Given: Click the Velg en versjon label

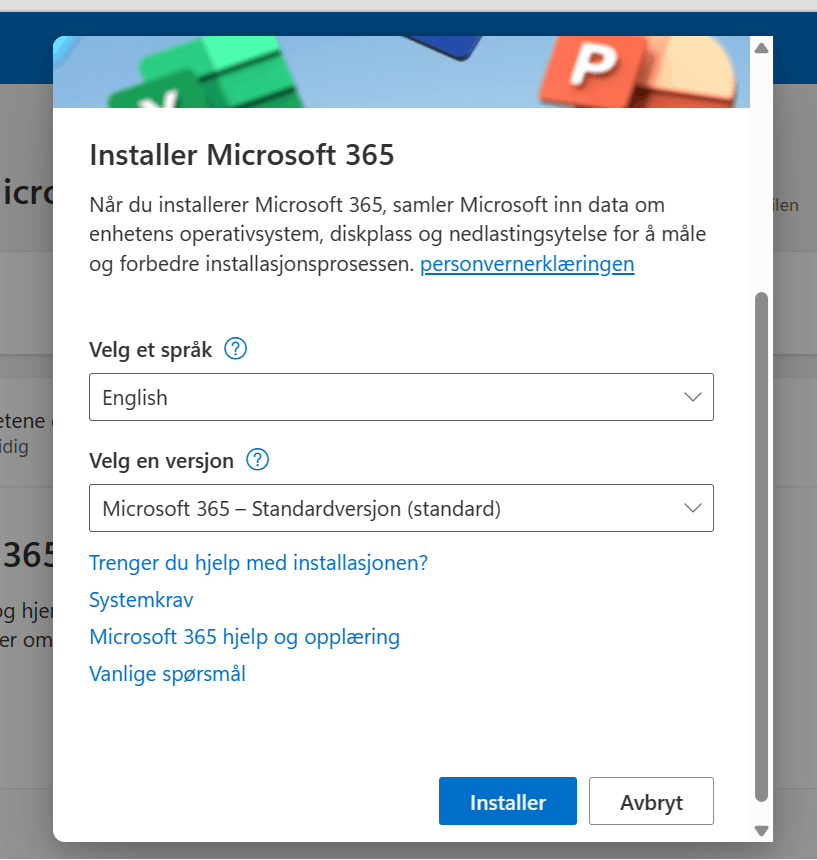Looking at the screenshot, I should pyautogui.click(x=162, y=461).
